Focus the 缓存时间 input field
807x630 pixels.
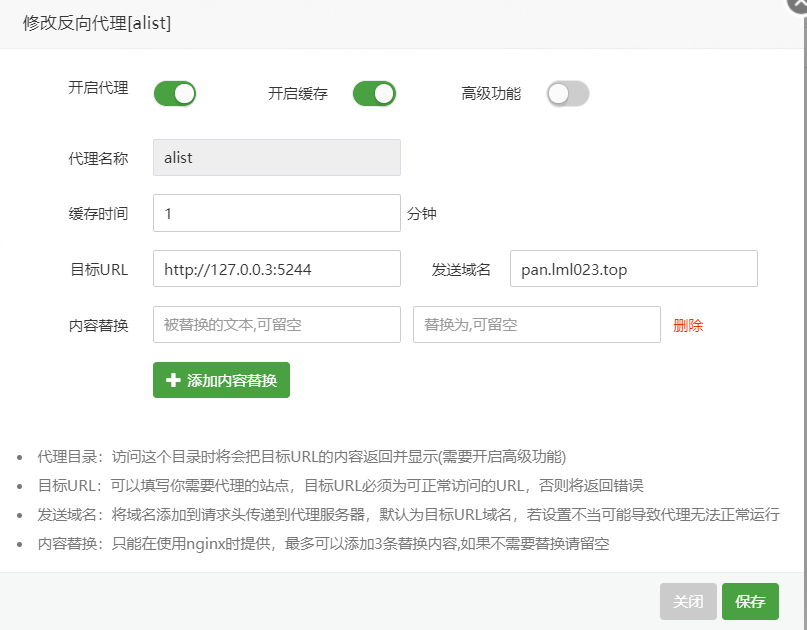276,213
